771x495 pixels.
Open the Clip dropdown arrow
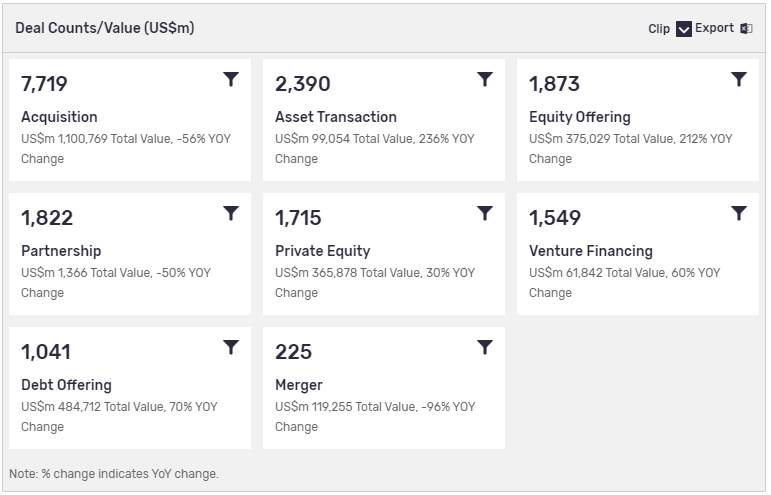(683, 29)
